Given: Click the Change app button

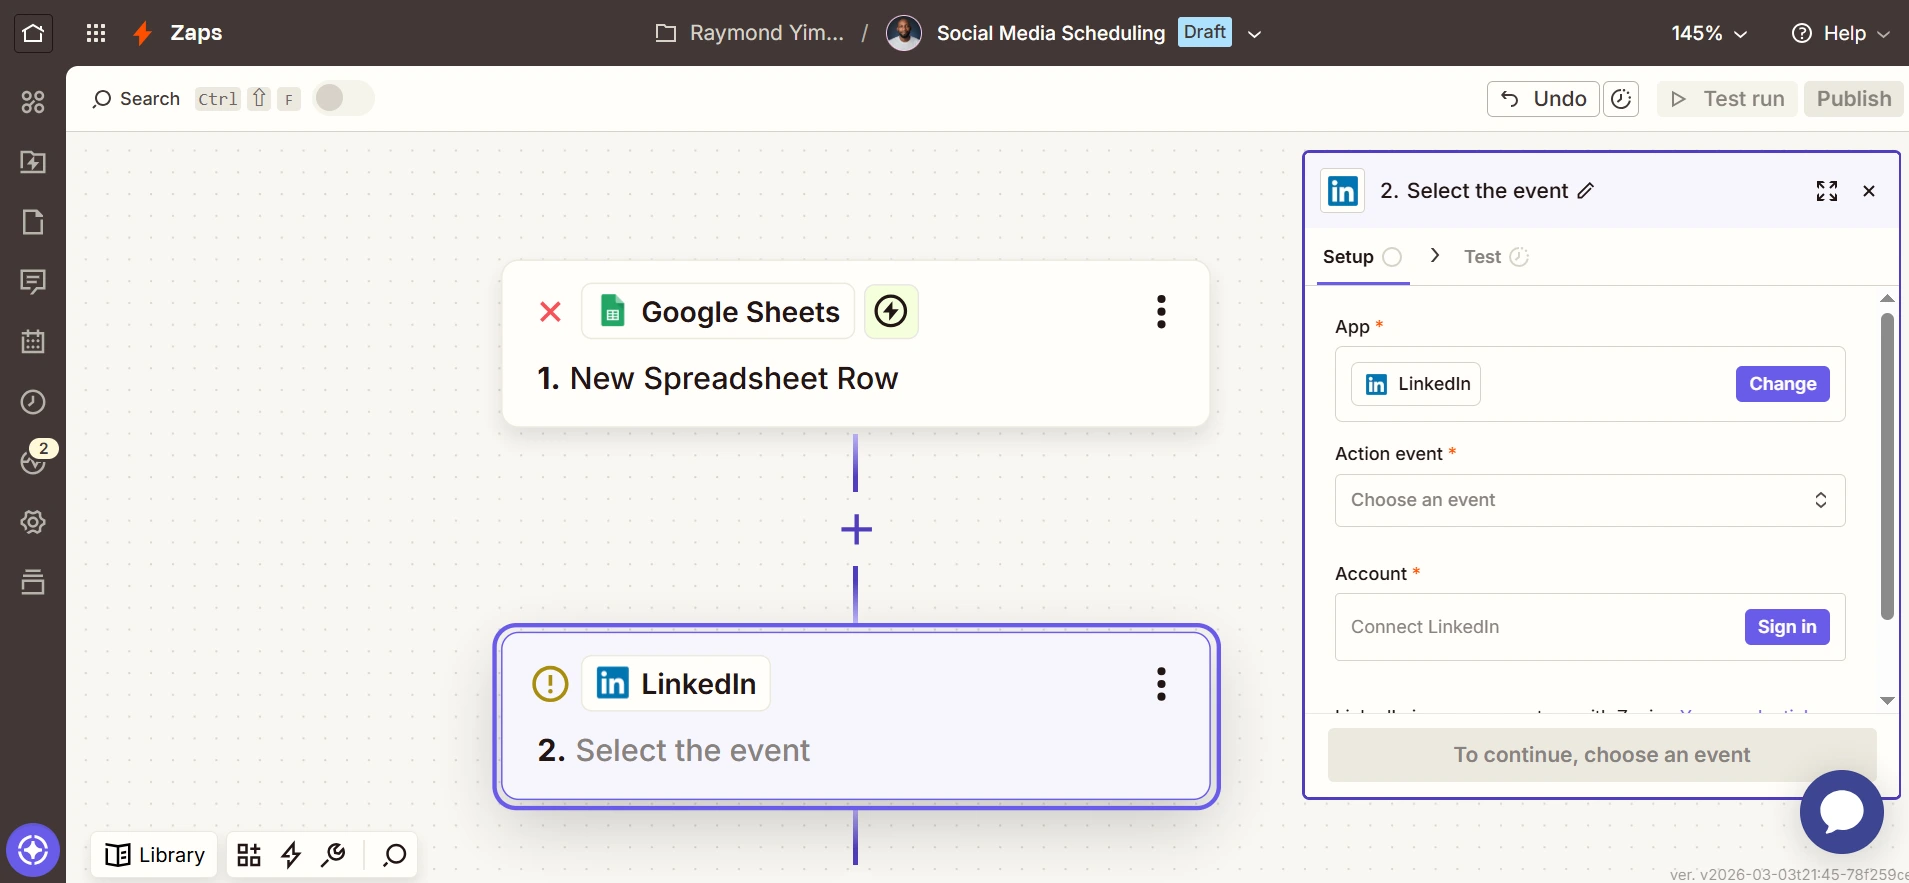Looking at the screenshot, I should [1782, 384].
